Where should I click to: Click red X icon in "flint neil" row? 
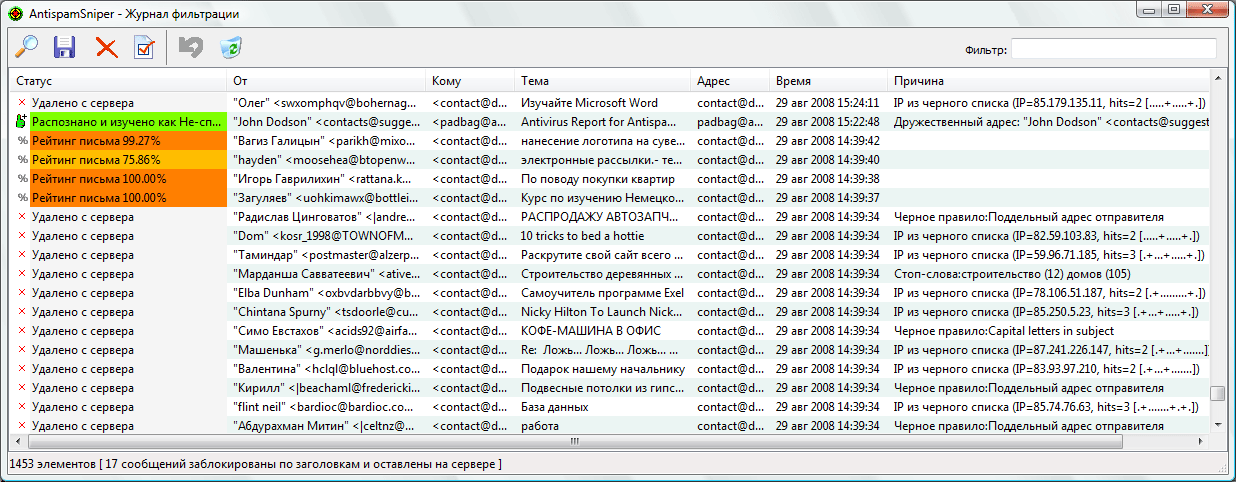pyautogui.click(x=21, y=406)
